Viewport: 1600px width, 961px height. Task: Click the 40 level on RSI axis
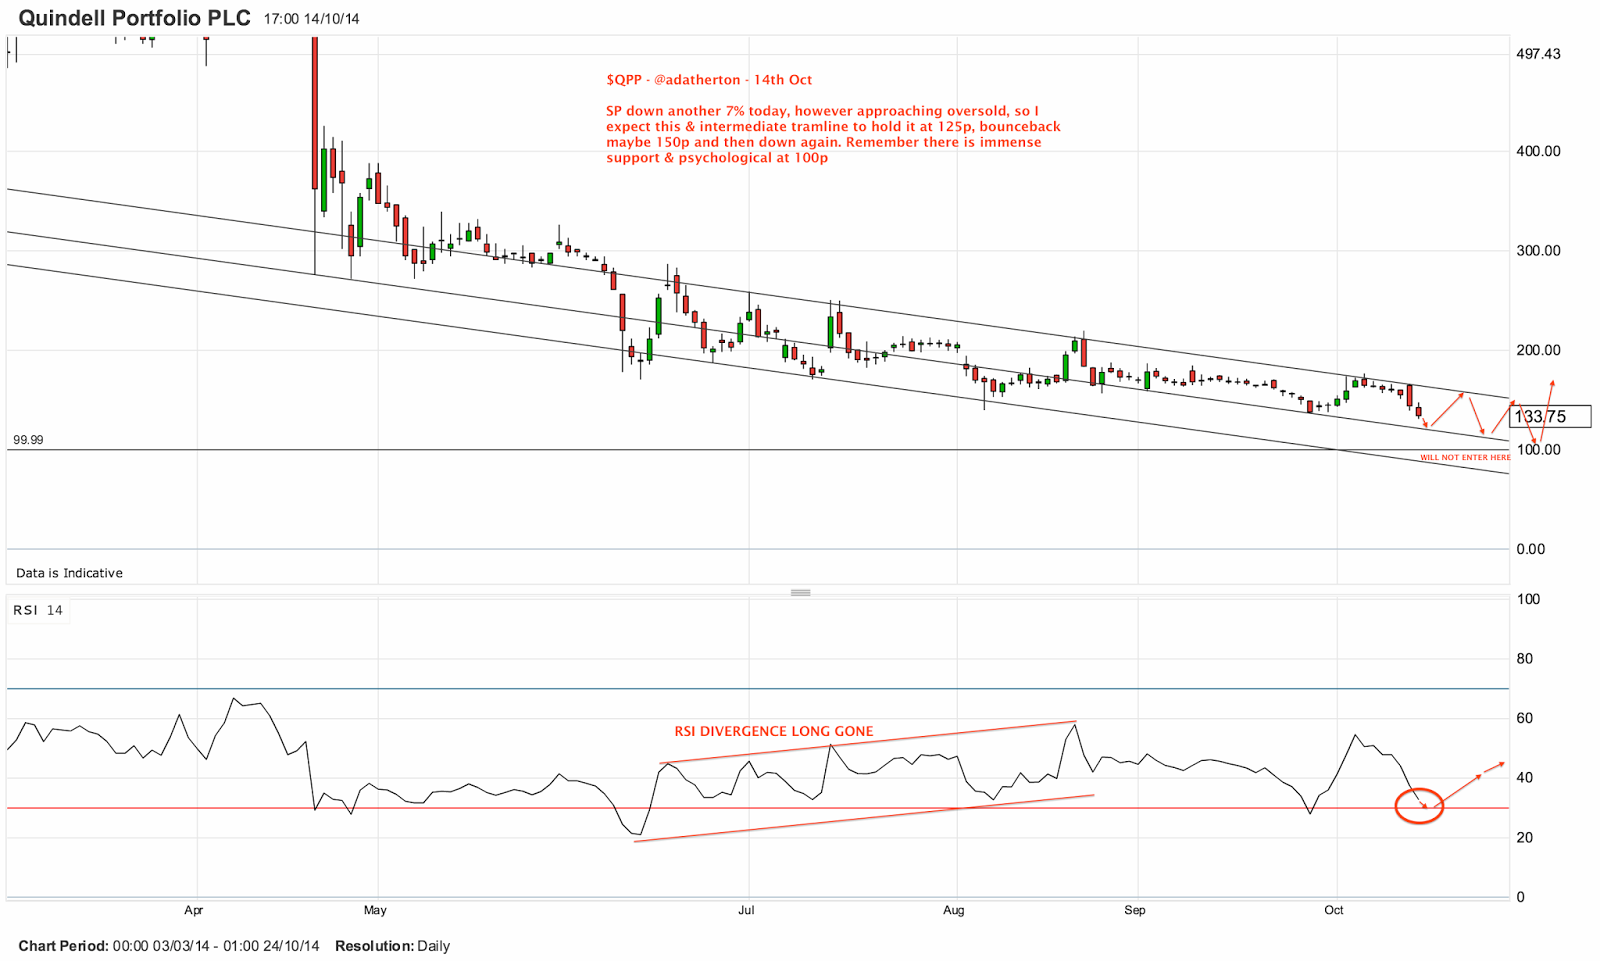coord(1525,778)
